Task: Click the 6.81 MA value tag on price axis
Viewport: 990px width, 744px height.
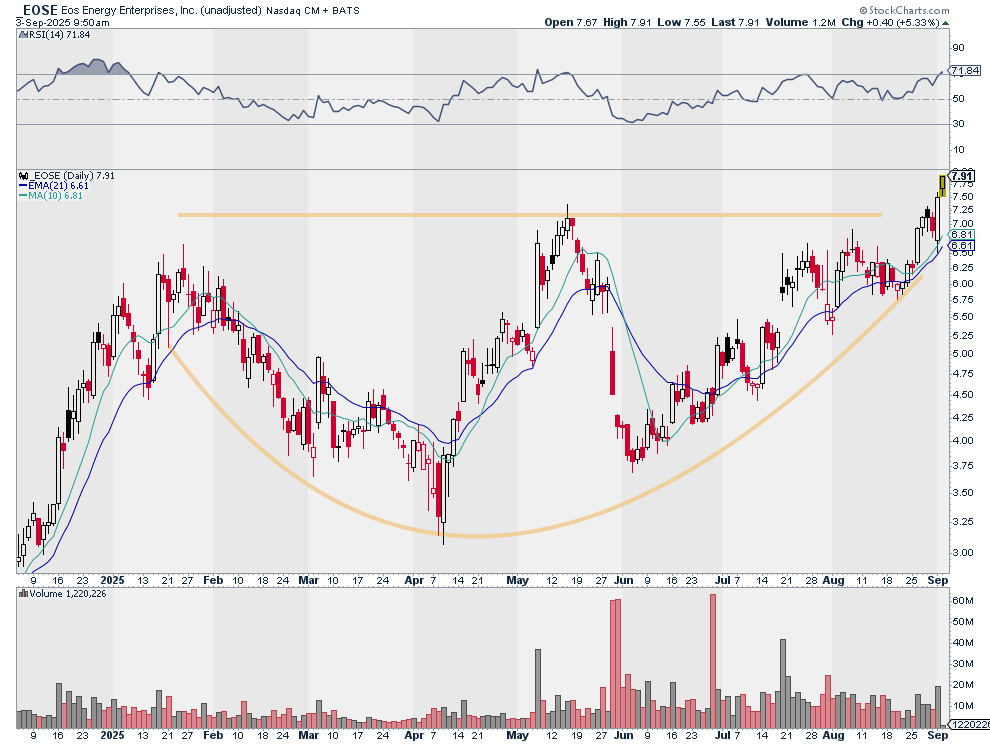Action: [962, 234]
